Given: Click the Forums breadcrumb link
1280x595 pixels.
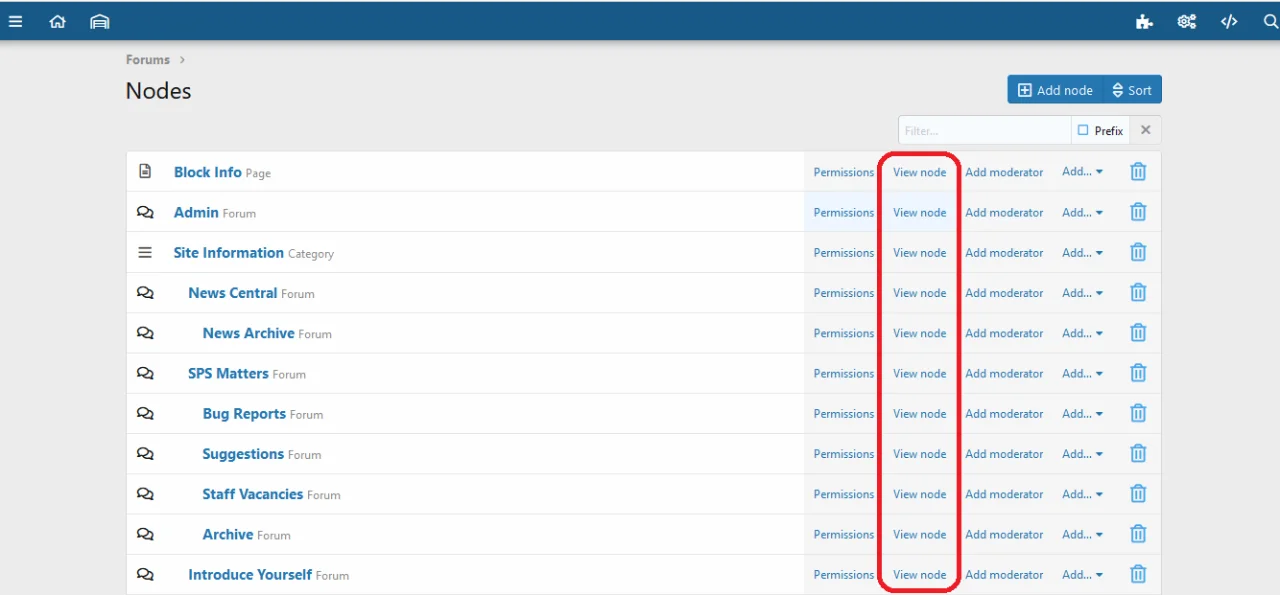Looking at the screenshot, I should (148, 60).
